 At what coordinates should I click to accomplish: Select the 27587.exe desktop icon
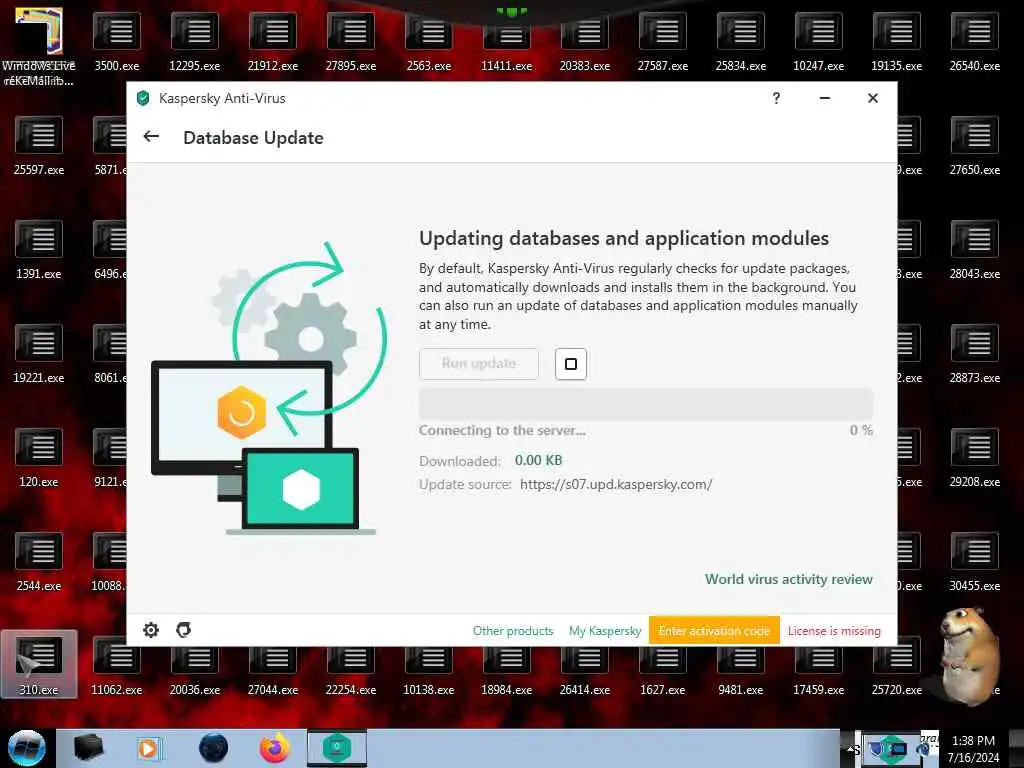point(663,43)
